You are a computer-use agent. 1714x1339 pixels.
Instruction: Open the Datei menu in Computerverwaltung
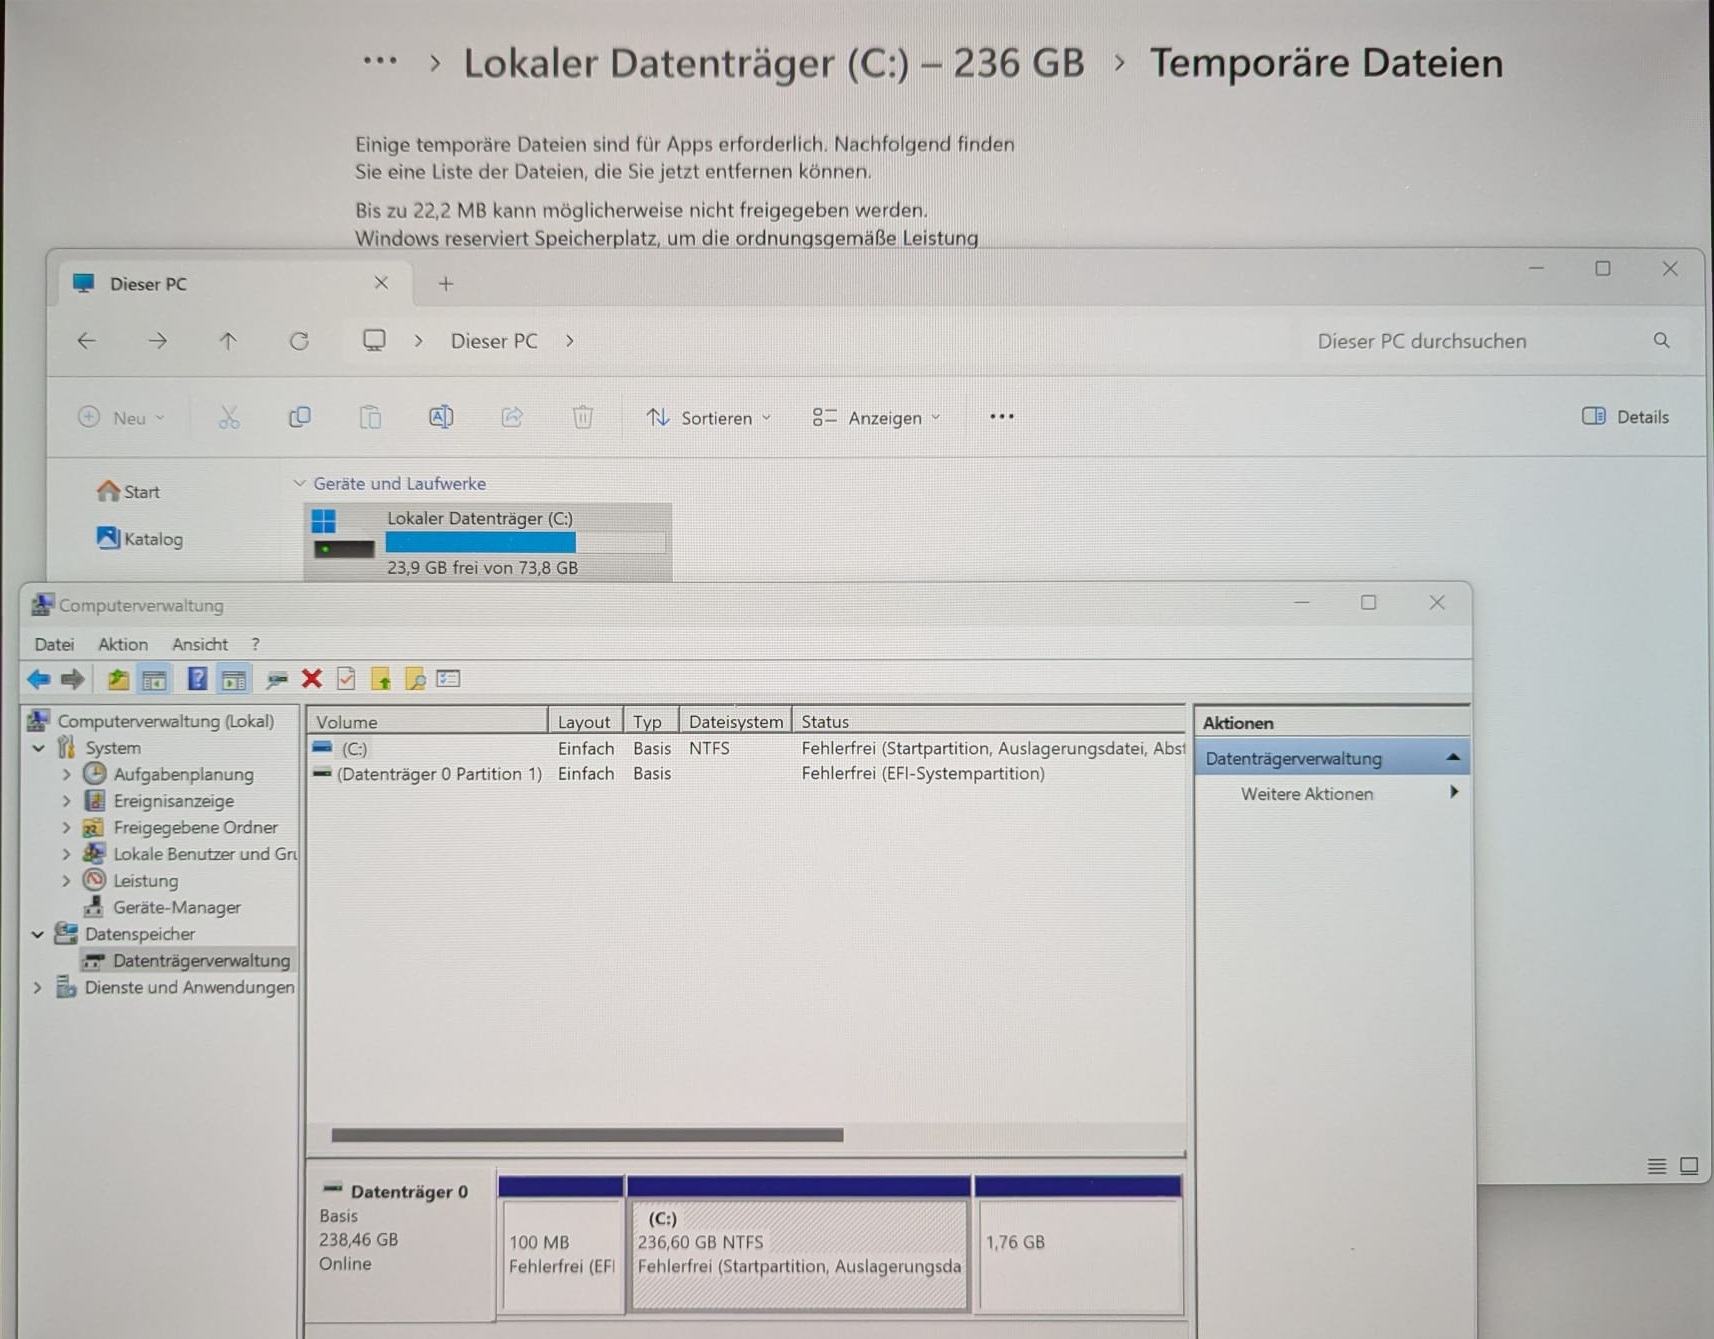click(54, 645)
